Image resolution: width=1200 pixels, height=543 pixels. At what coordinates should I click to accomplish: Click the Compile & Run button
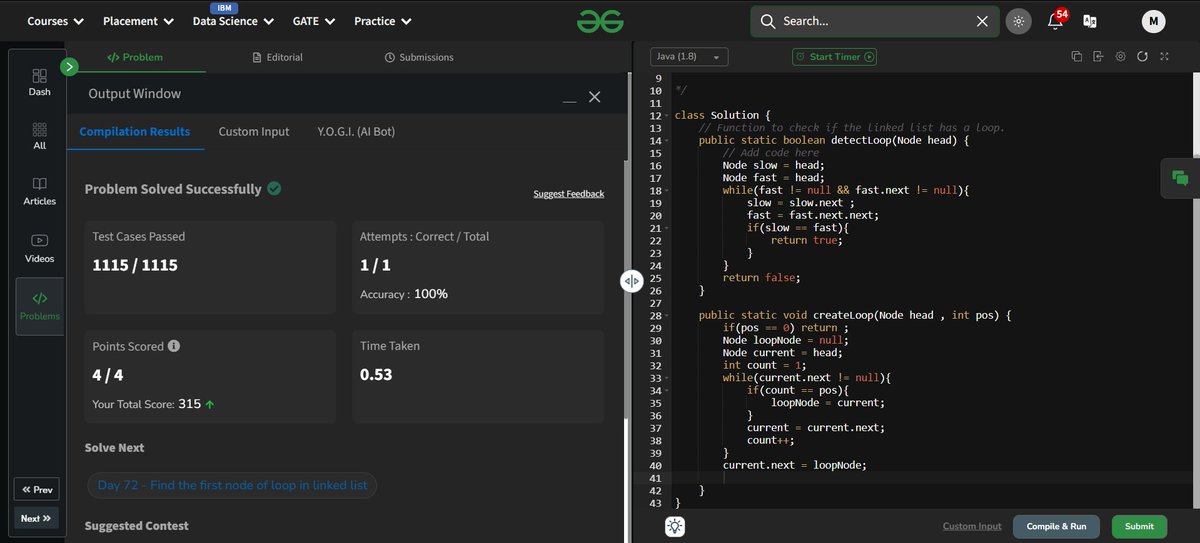click(x=1057, y=526)
